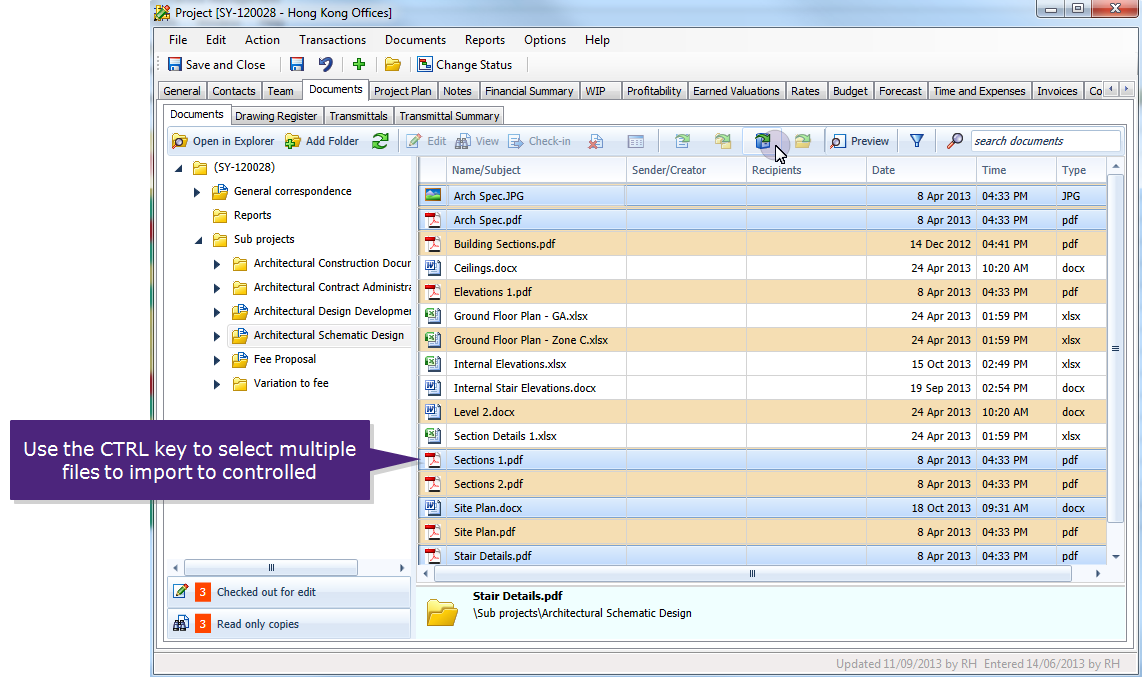
Task: Expand the Architectural Schematic Design folder
Action: point(216,335)
